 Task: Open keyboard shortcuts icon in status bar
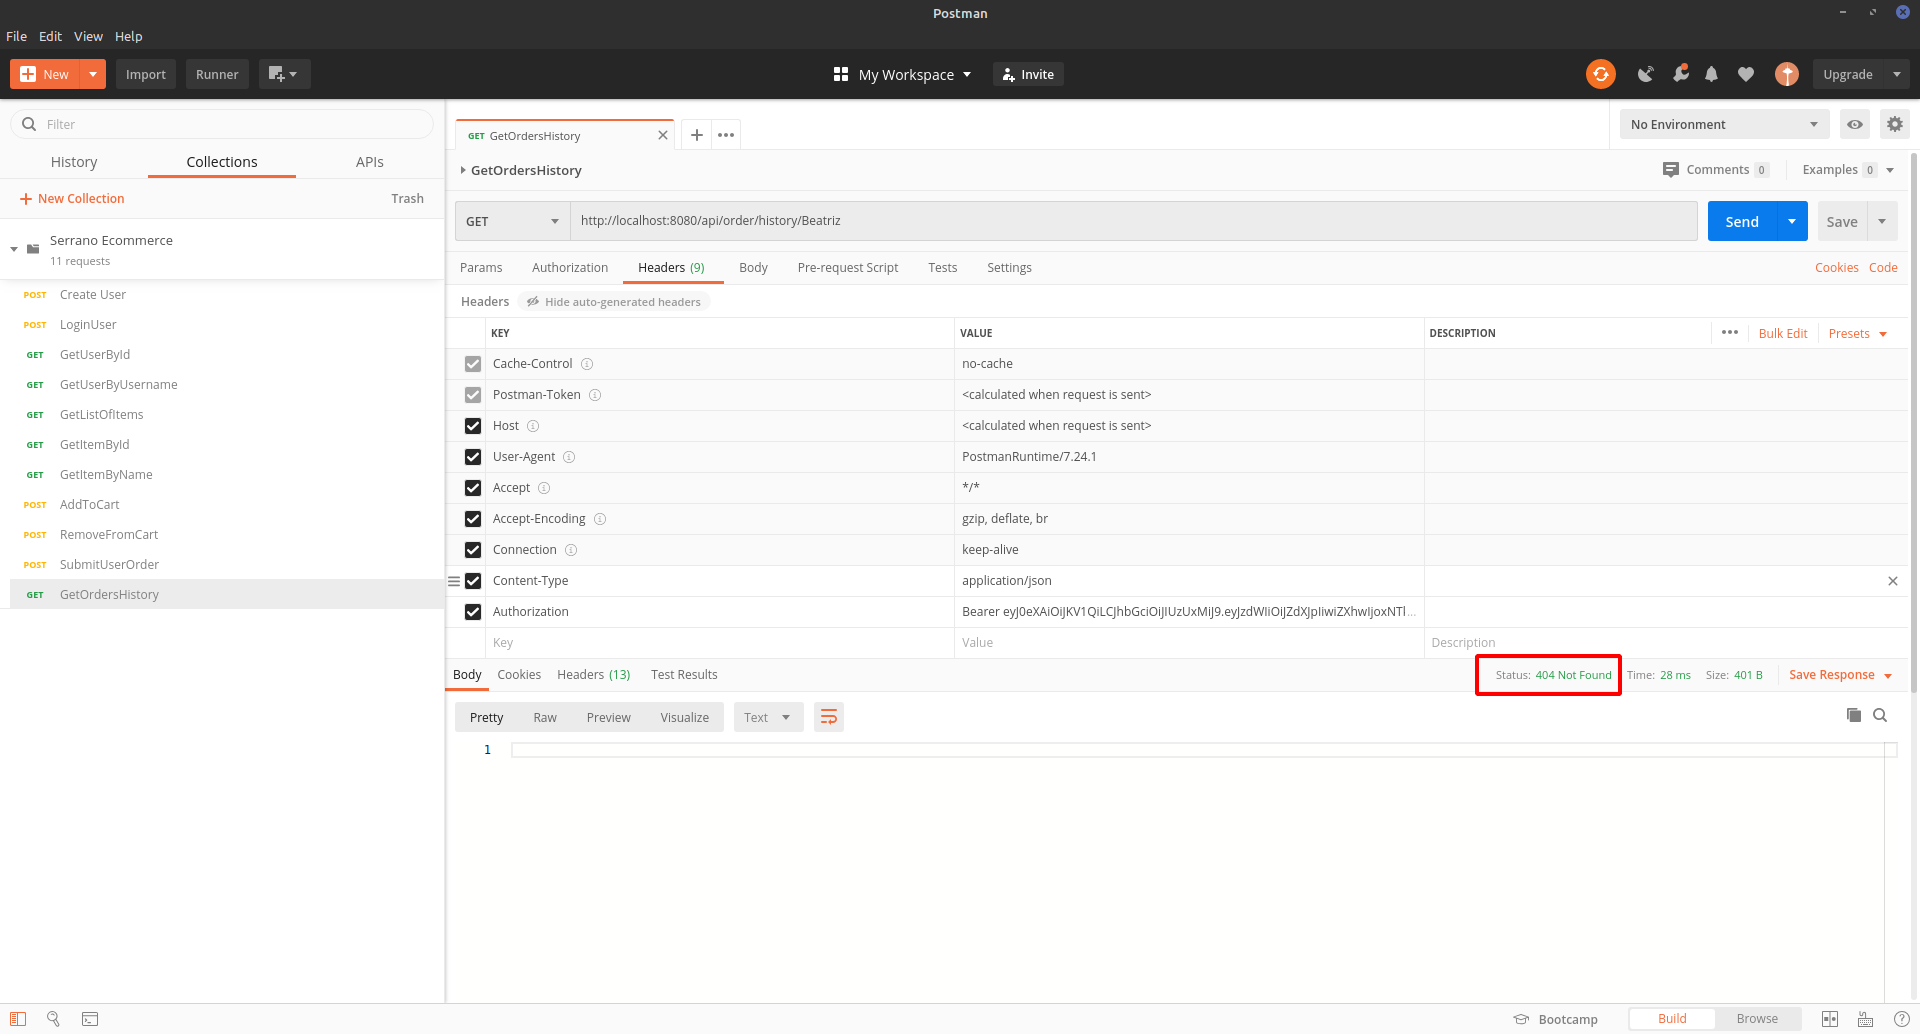coord(1866,1019)
